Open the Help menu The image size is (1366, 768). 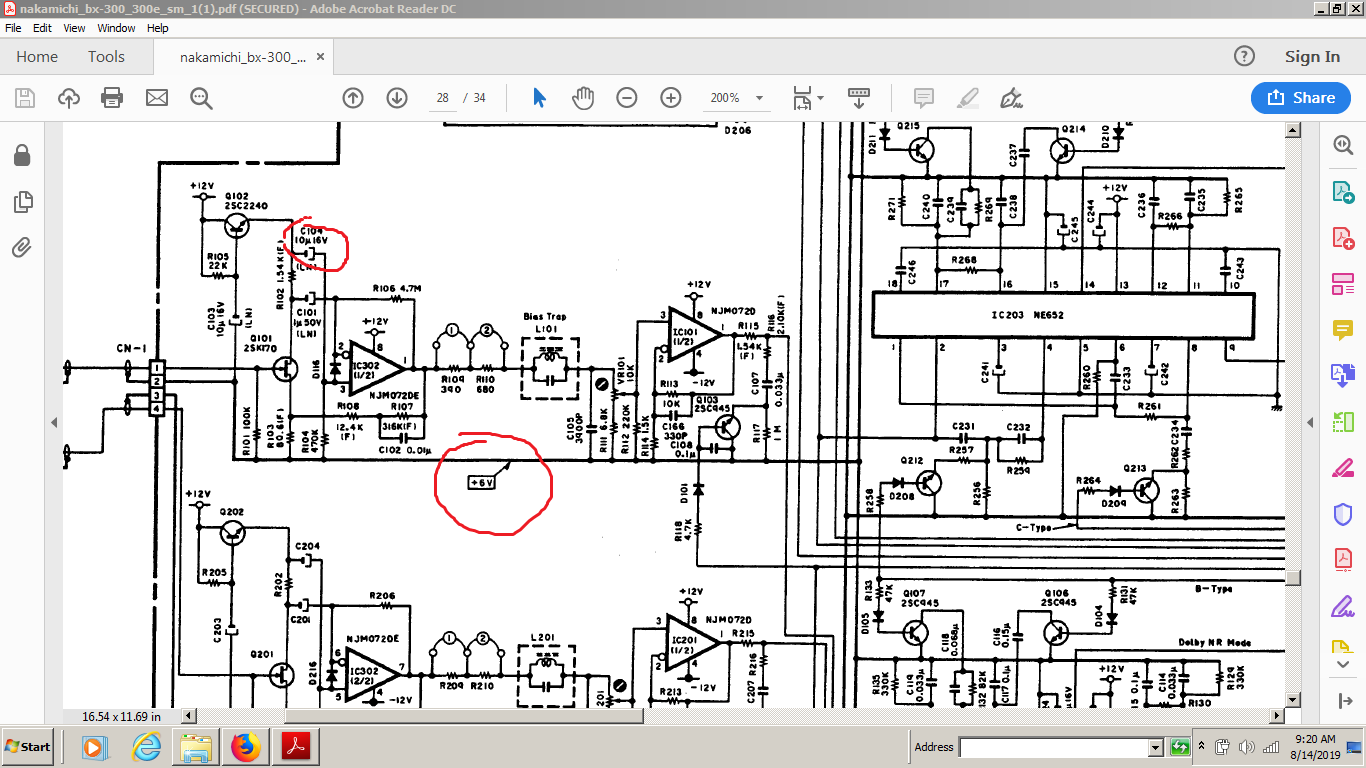158,28
